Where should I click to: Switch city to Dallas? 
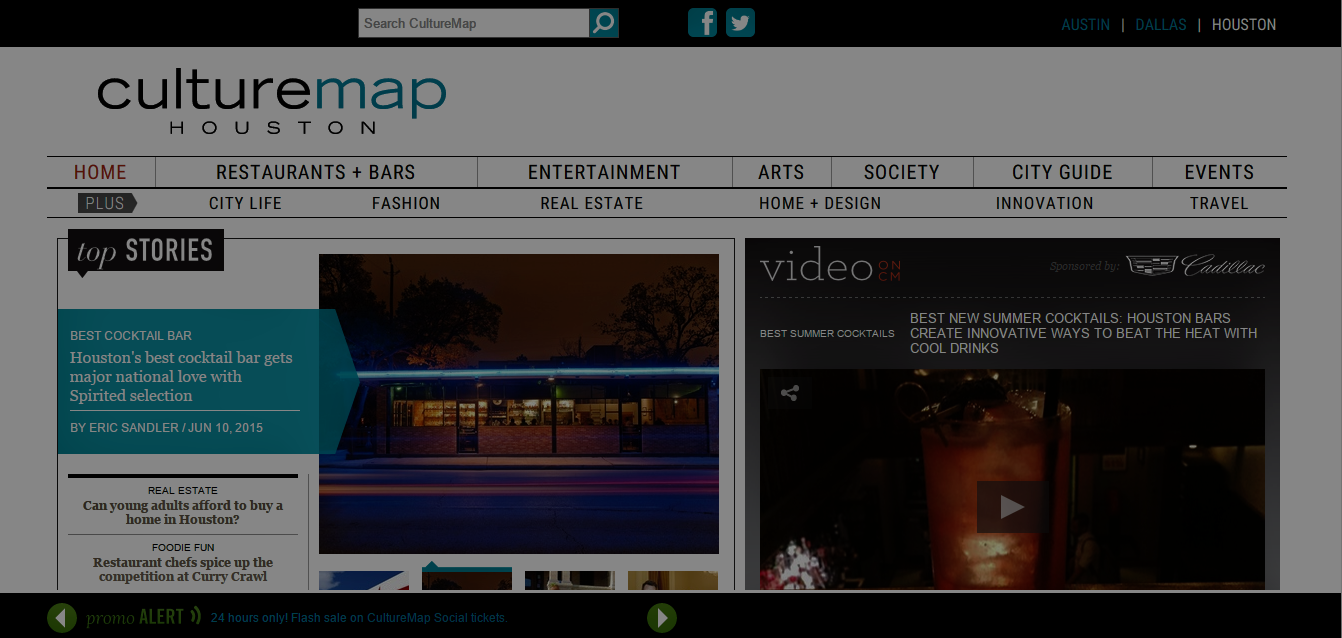[1161, 25]
